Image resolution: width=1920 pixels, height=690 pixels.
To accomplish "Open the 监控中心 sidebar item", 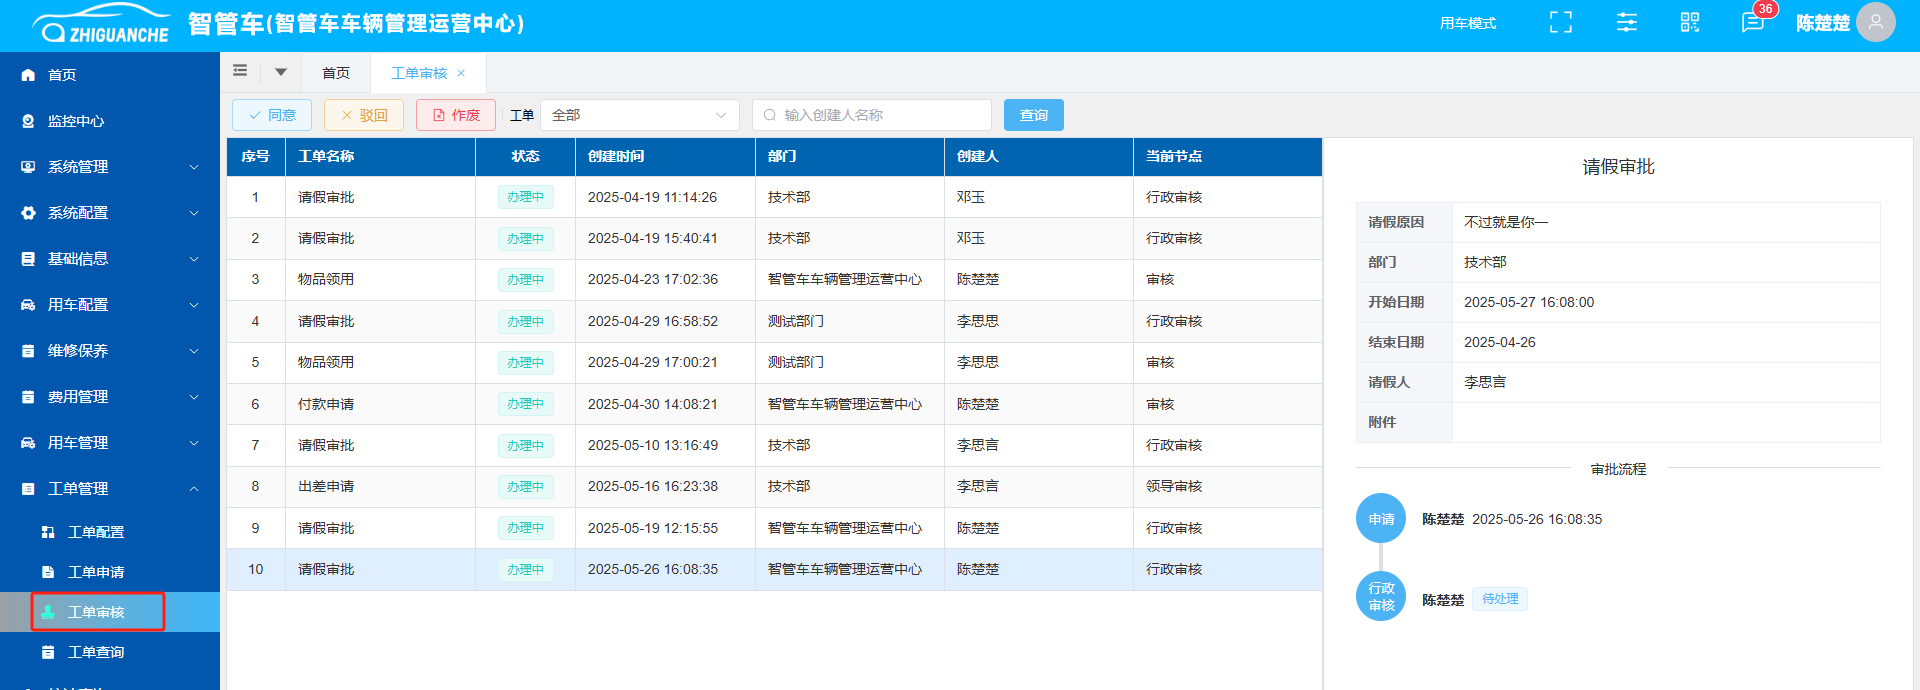I will click(76, 121).
